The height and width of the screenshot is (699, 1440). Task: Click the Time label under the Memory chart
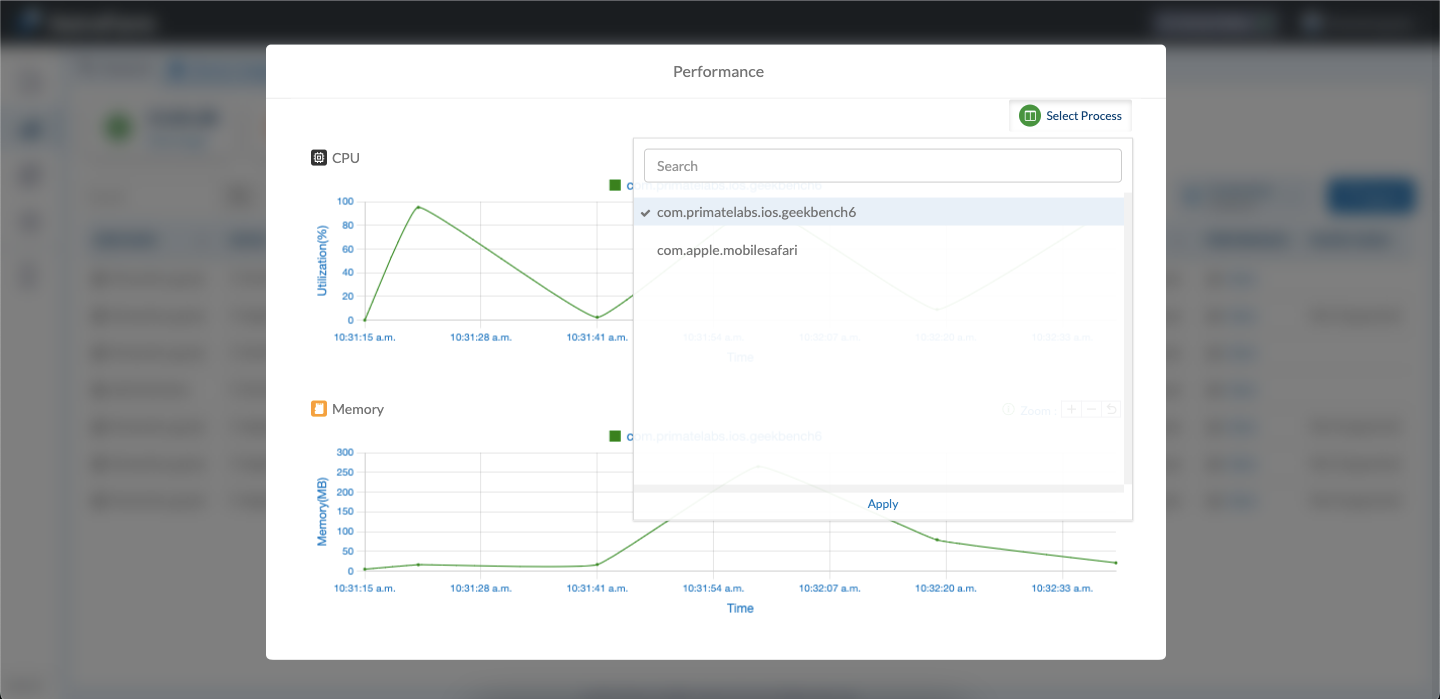pos(740,608)
